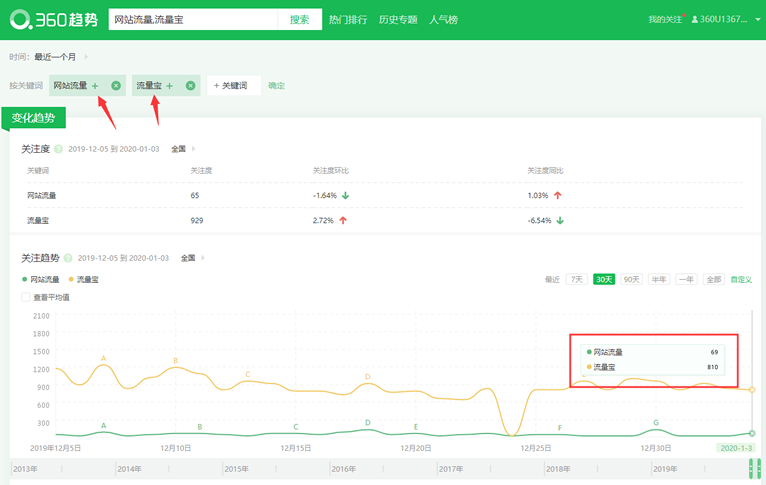766x485 pixels.
Task: Click the plus icon on 网站流量 keyword
Action: (95, 86)
